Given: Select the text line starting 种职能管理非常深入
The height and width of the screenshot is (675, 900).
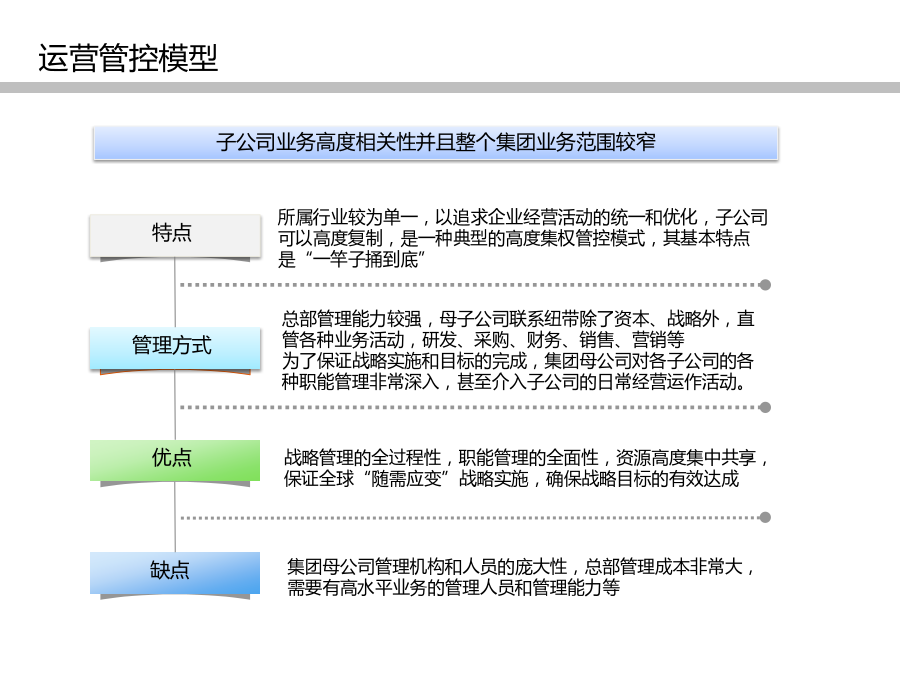Looking at the screenshot, I should pos(514,382).
